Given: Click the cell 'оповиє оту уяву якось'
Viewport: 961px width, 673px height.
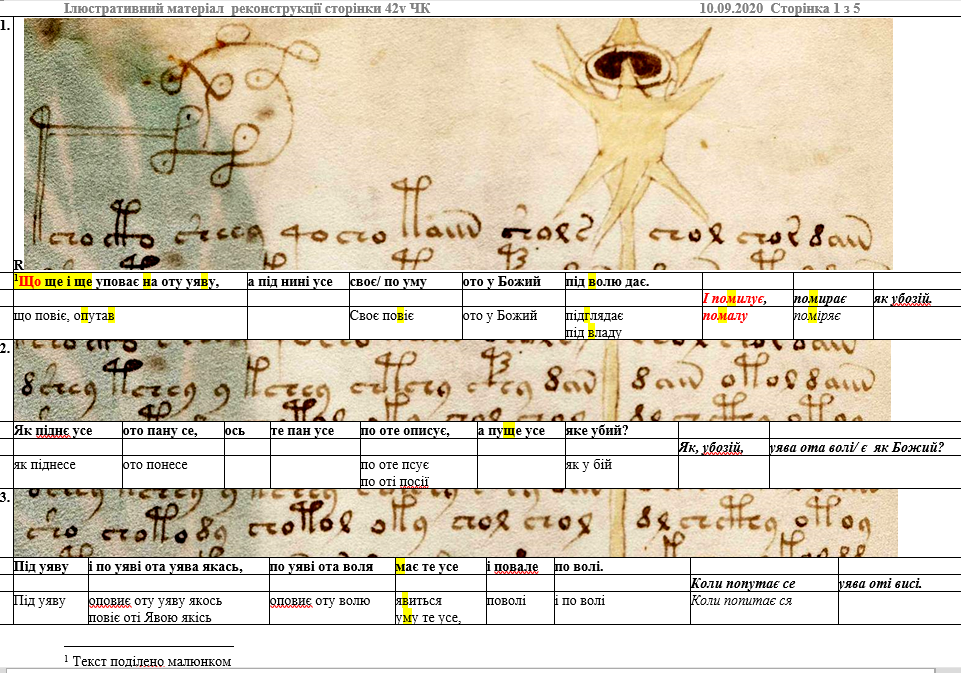Looking at the screenshot, I should 179,608.
